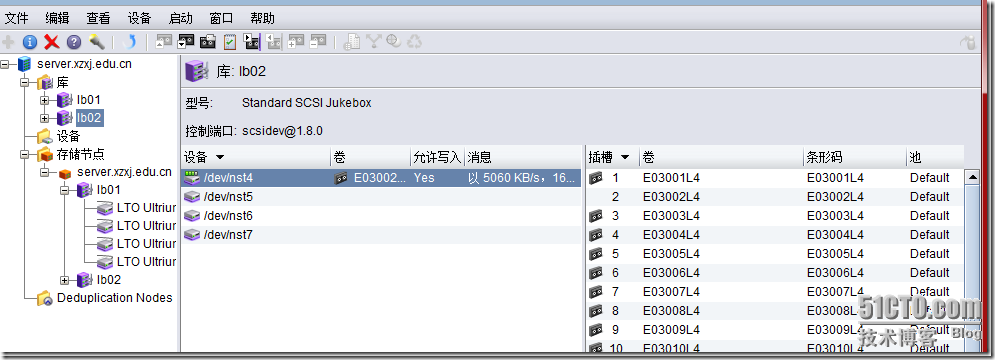Open the 查看 menu
The image size is (995, 360).
click(x=98, y=18)
